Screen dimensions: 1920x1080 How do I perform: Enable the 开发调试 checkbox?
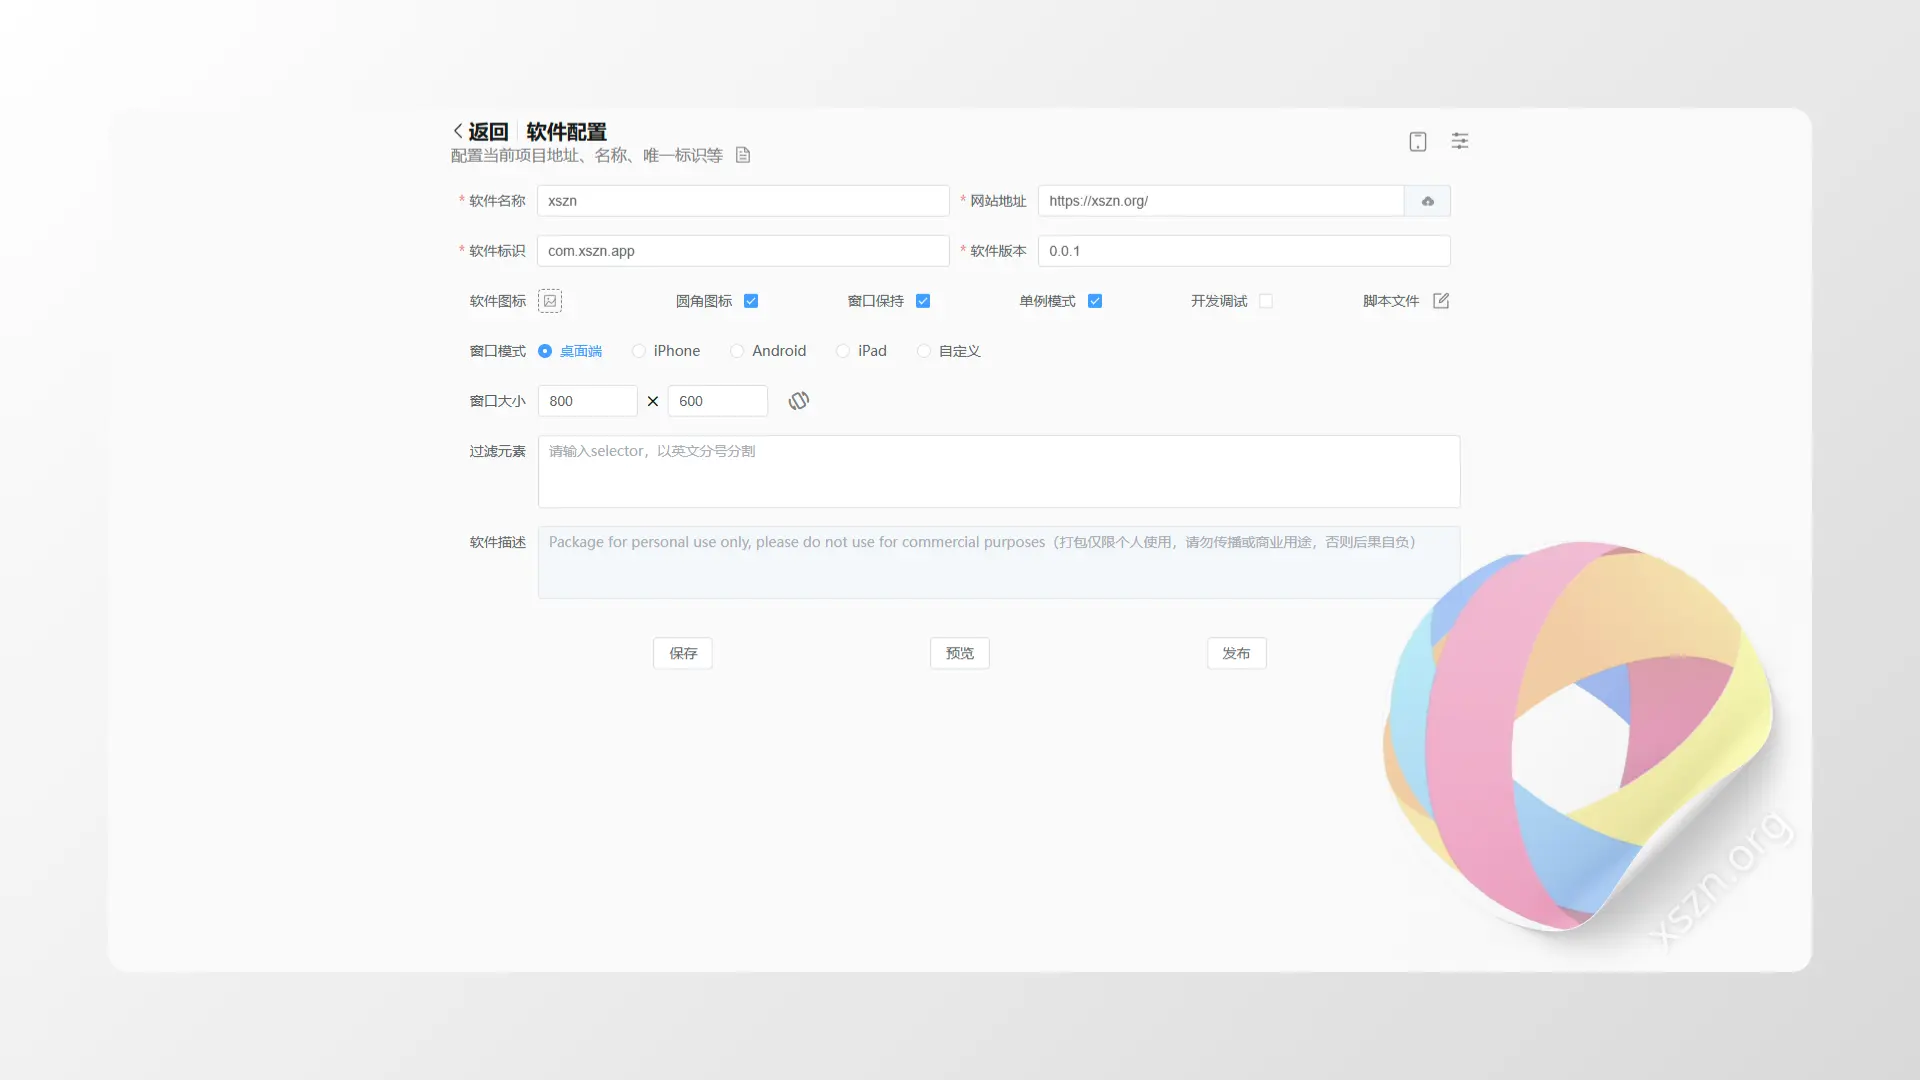tap(1266, 301)
